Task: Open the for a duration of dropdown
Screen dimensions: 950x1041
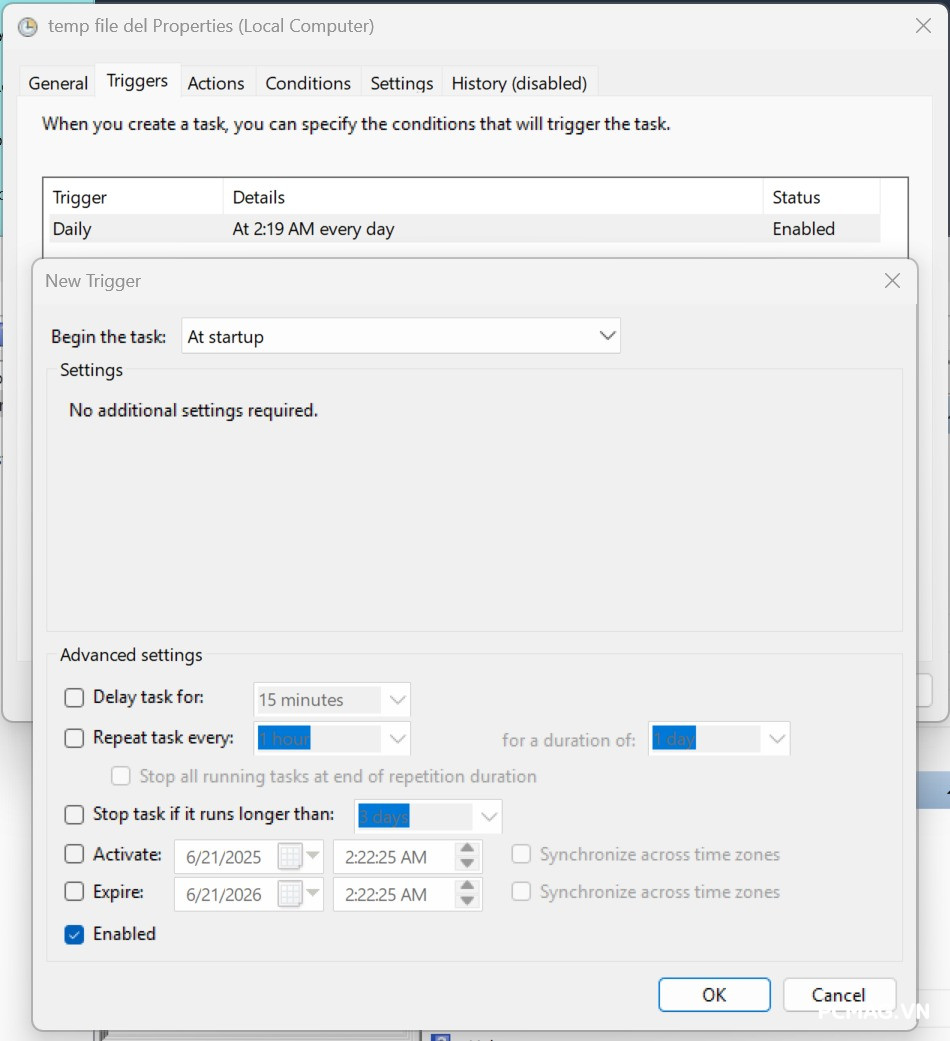Action: pyautogui.click(x=777, y=738)
